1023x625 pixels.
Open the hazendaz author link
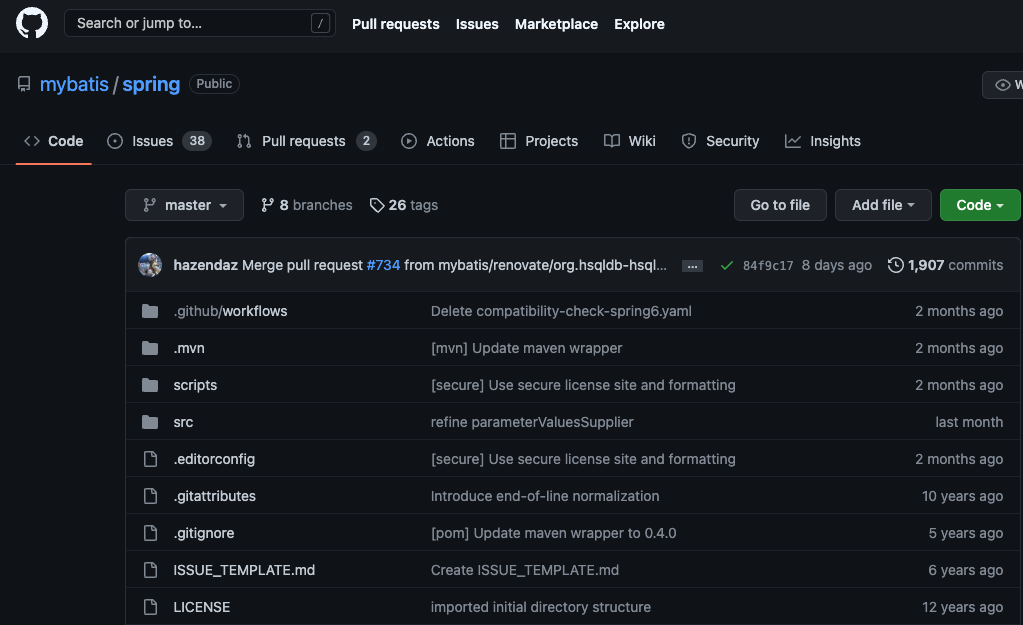point(206,265)
